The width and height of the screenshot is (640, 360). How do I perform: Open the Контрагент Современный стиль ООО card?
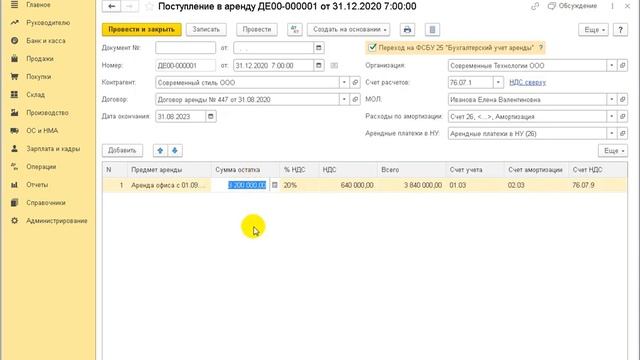355,82
